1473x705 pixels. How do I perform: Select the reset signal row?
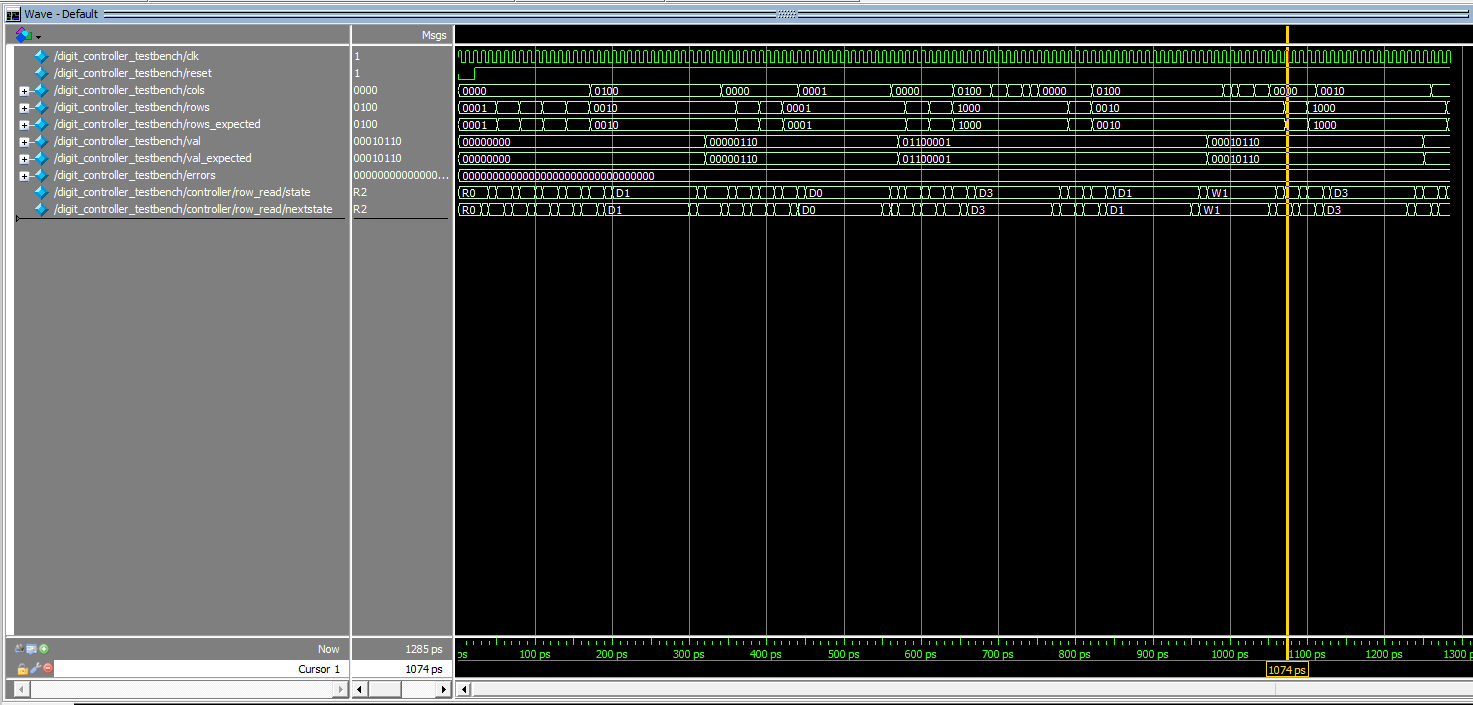point(132,73)
